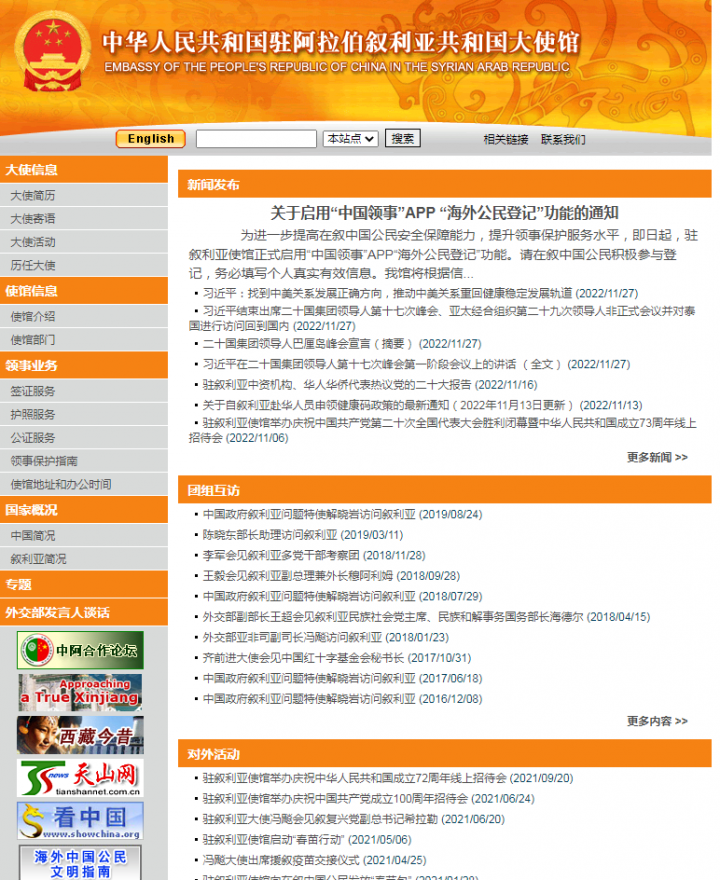This screenshot has width=720, height=880.
Task: Click the 西藏今昔 banner
Action: pyautogui.click(x=80, y=735)
